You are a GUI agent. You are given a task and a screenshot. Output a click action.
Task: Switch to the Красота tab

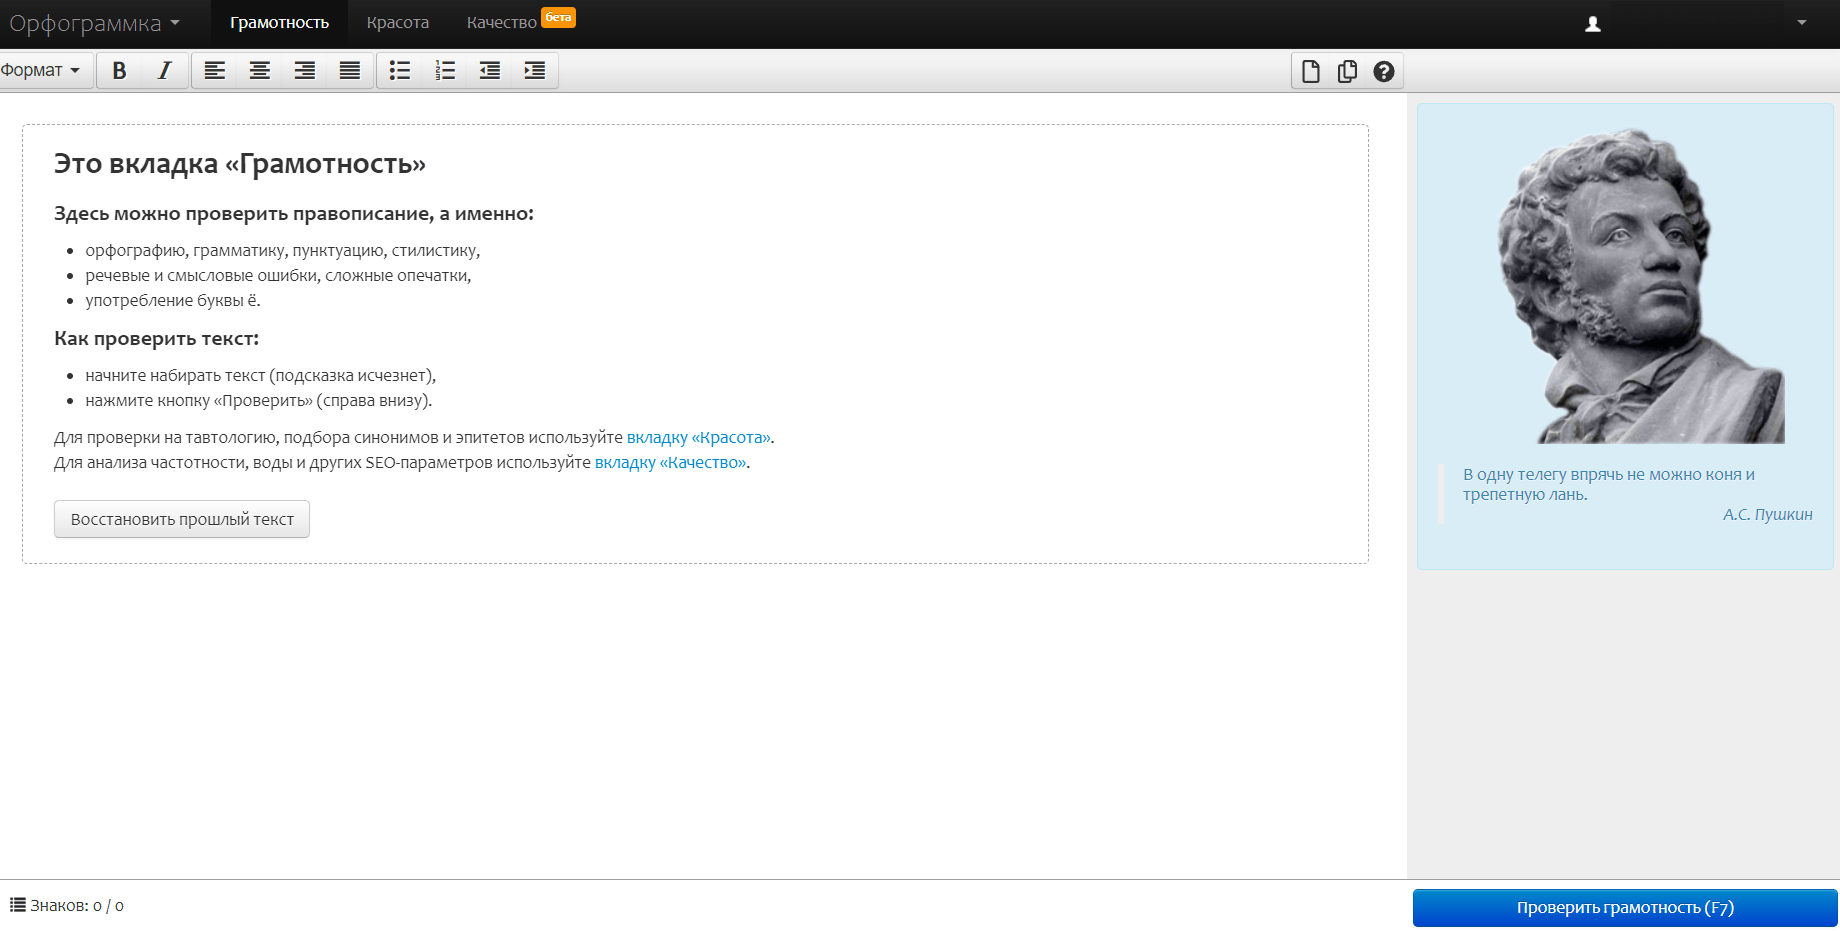[398, 23]
